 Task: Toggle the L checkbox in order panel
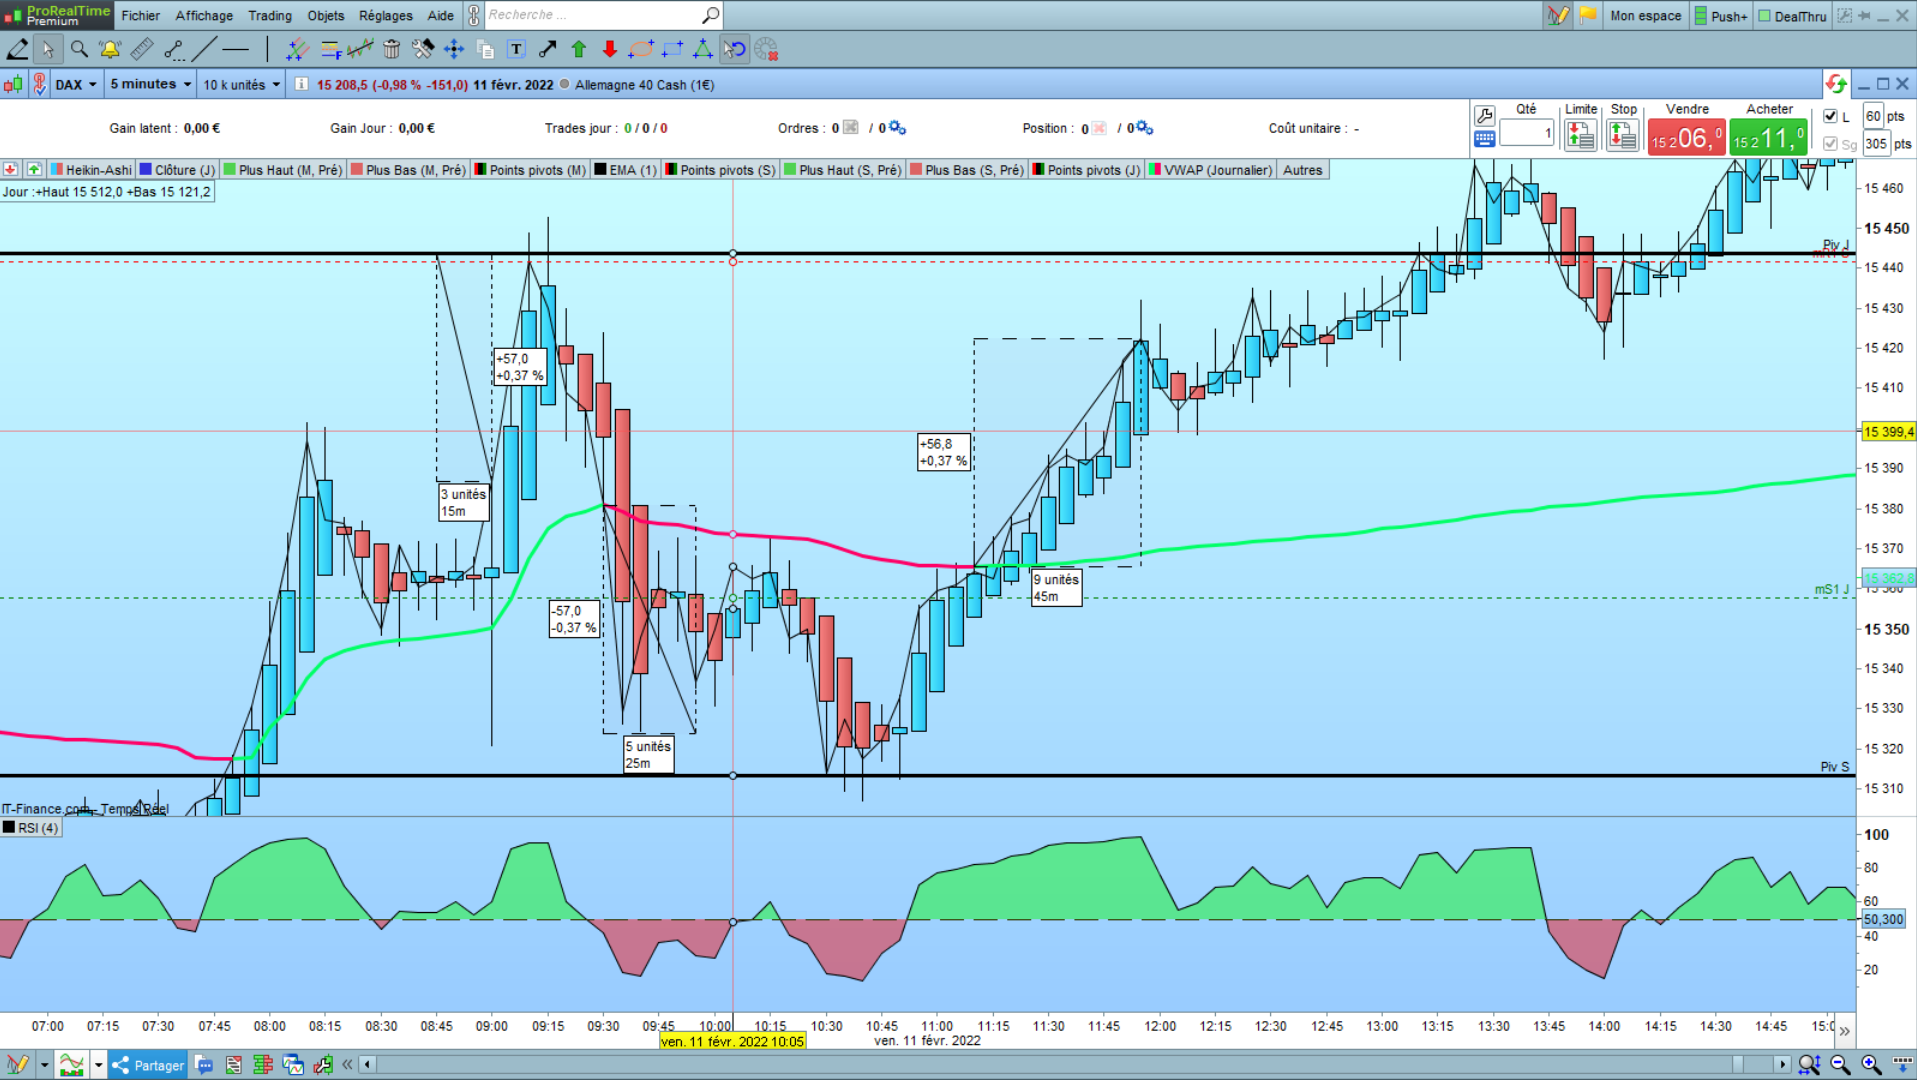click(x=1830, y=116)
